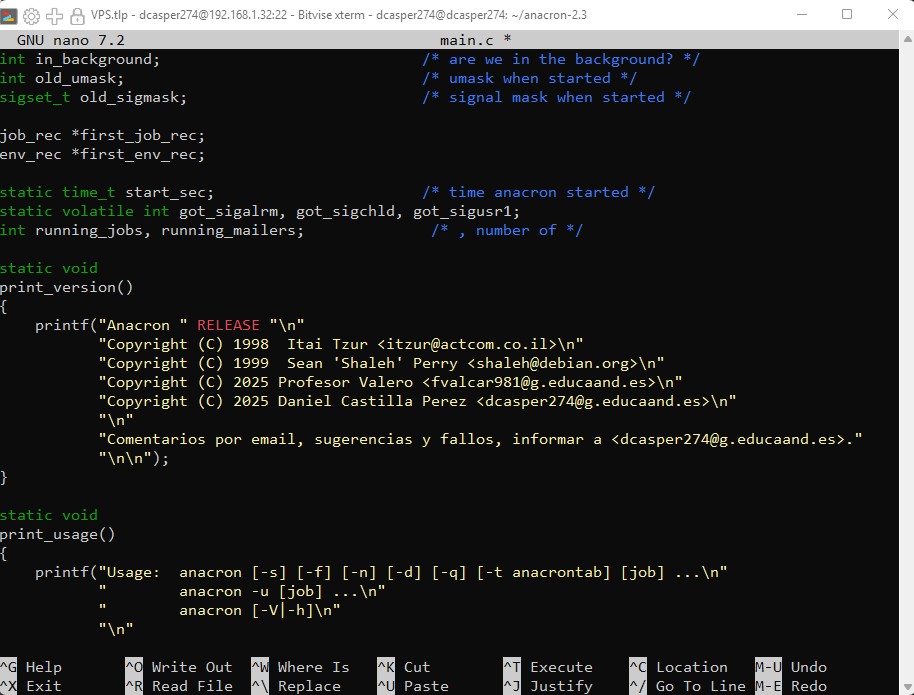
Task: Close the Bitvise xterm window
Action: pos(892,15)
